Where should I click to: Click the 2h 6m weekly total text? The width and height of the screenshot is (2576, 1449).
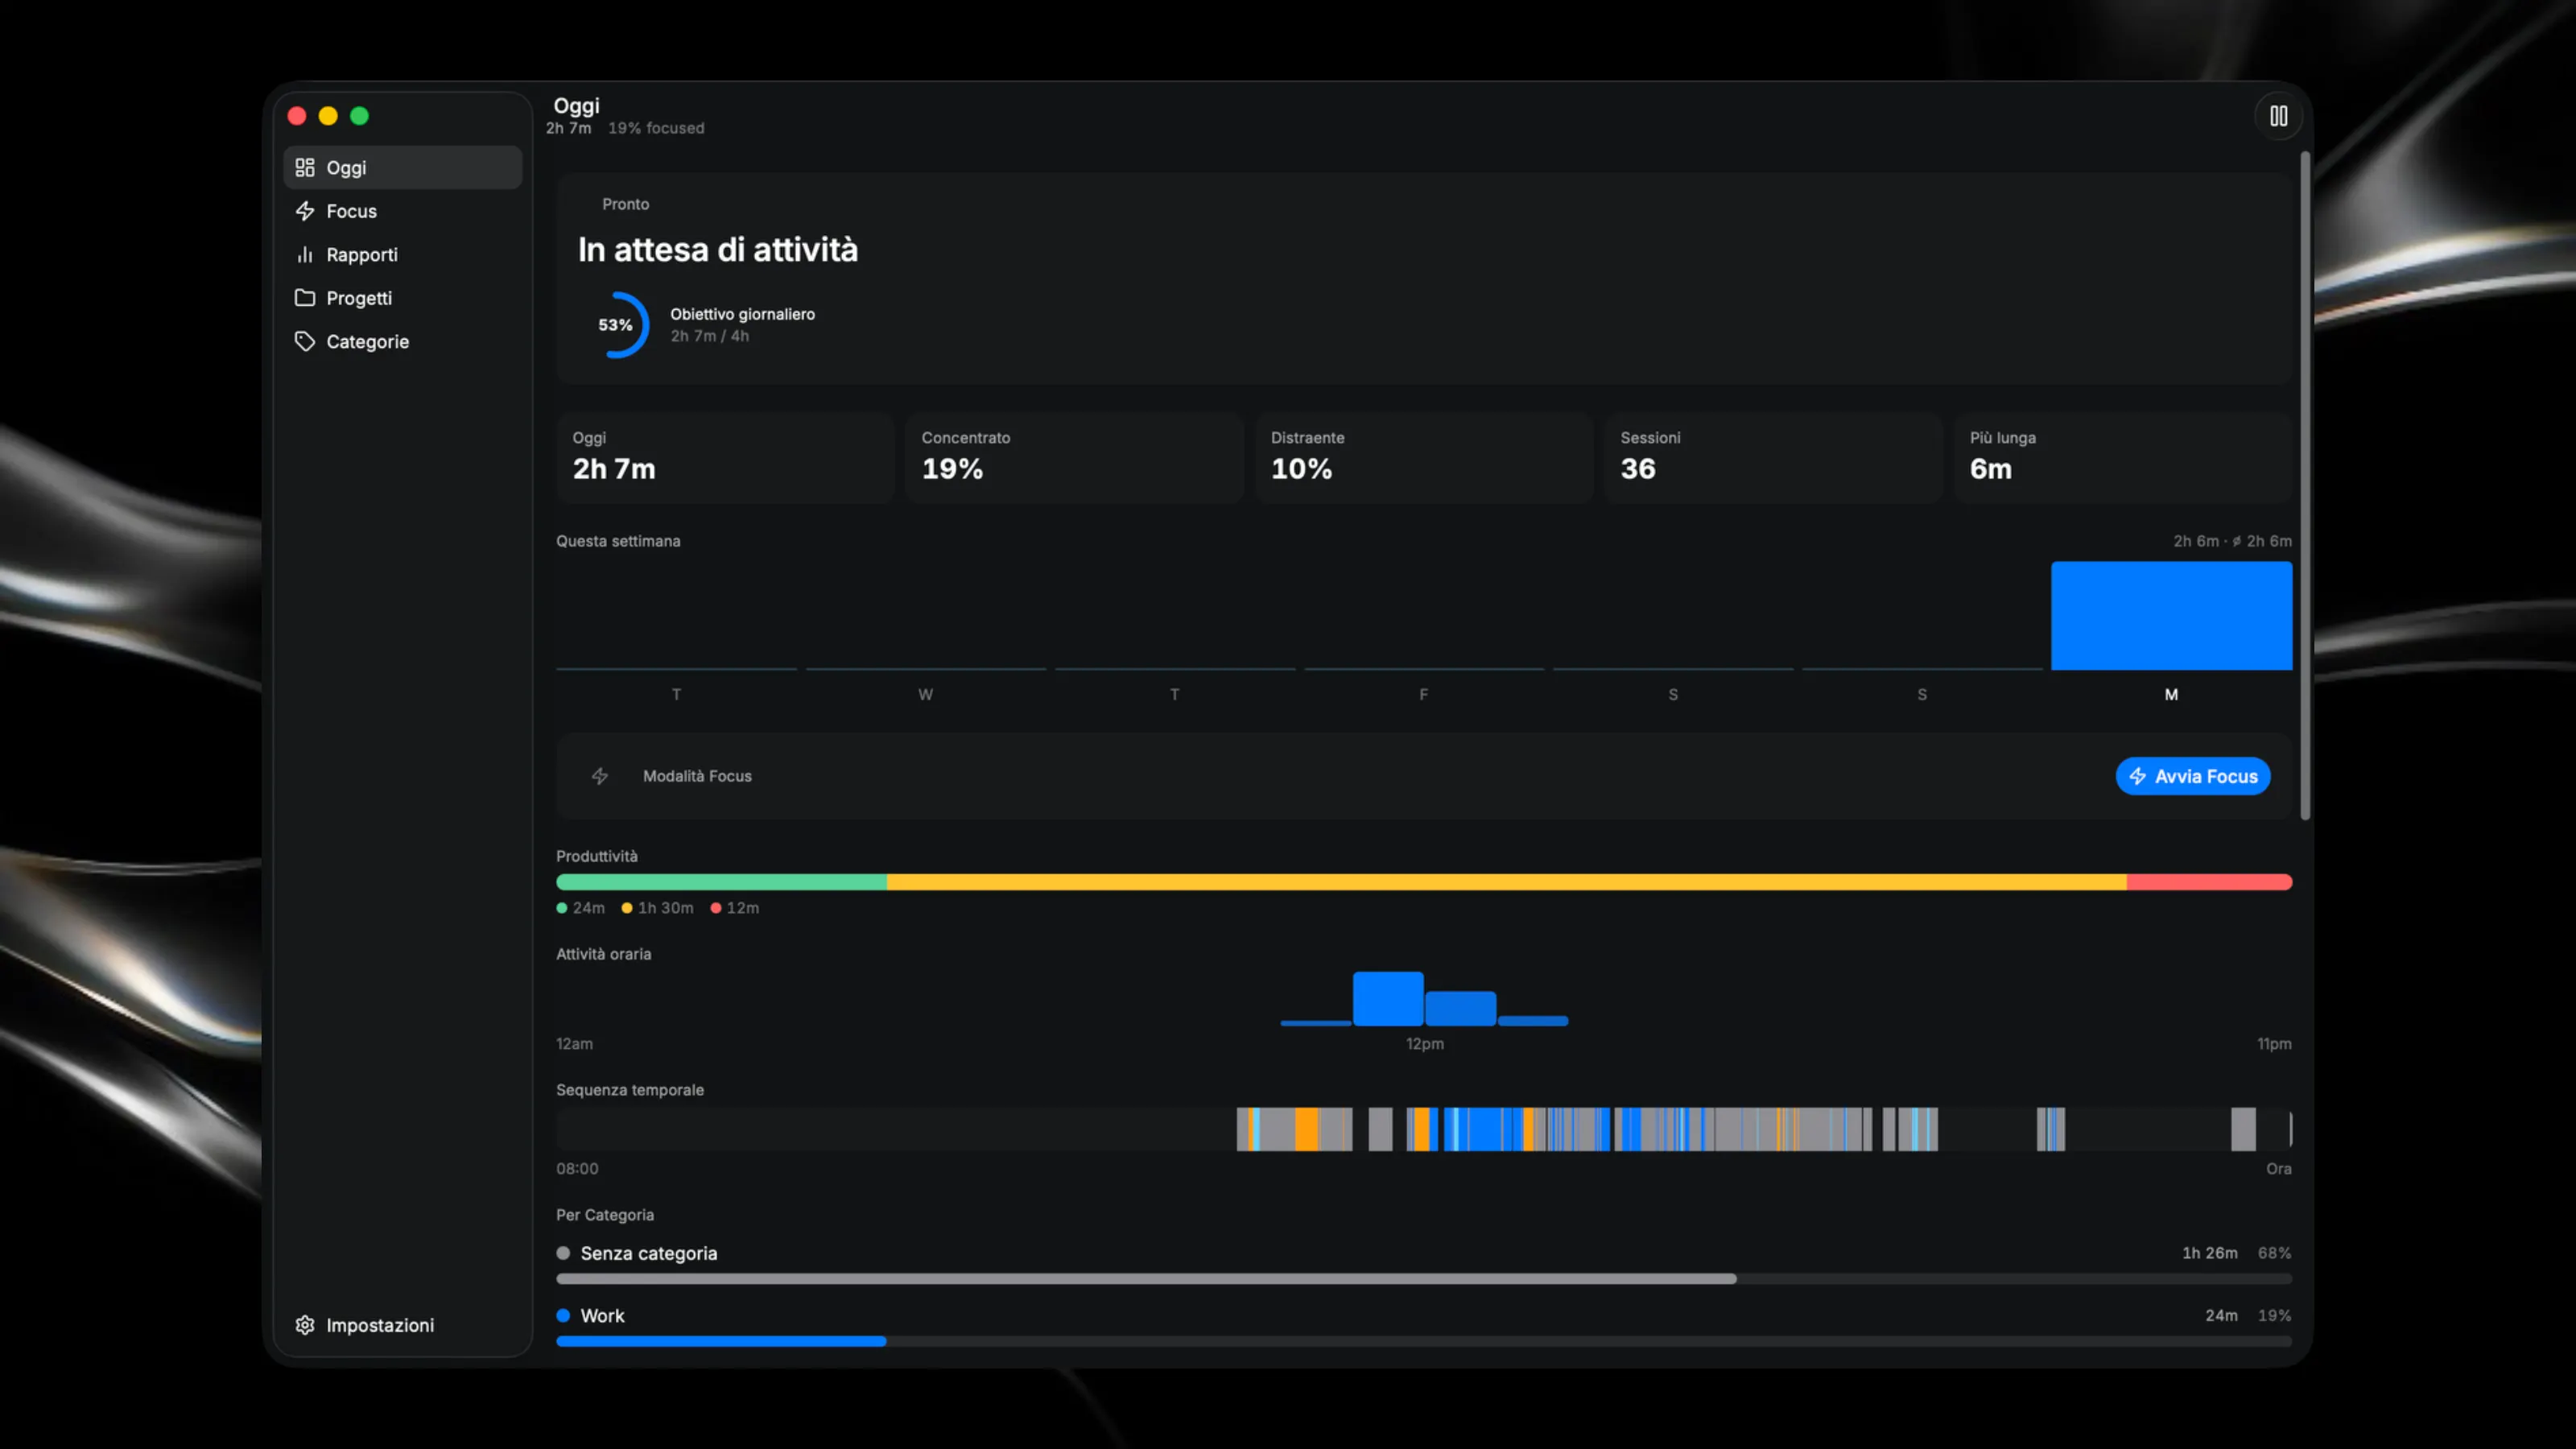[2232, 541]
